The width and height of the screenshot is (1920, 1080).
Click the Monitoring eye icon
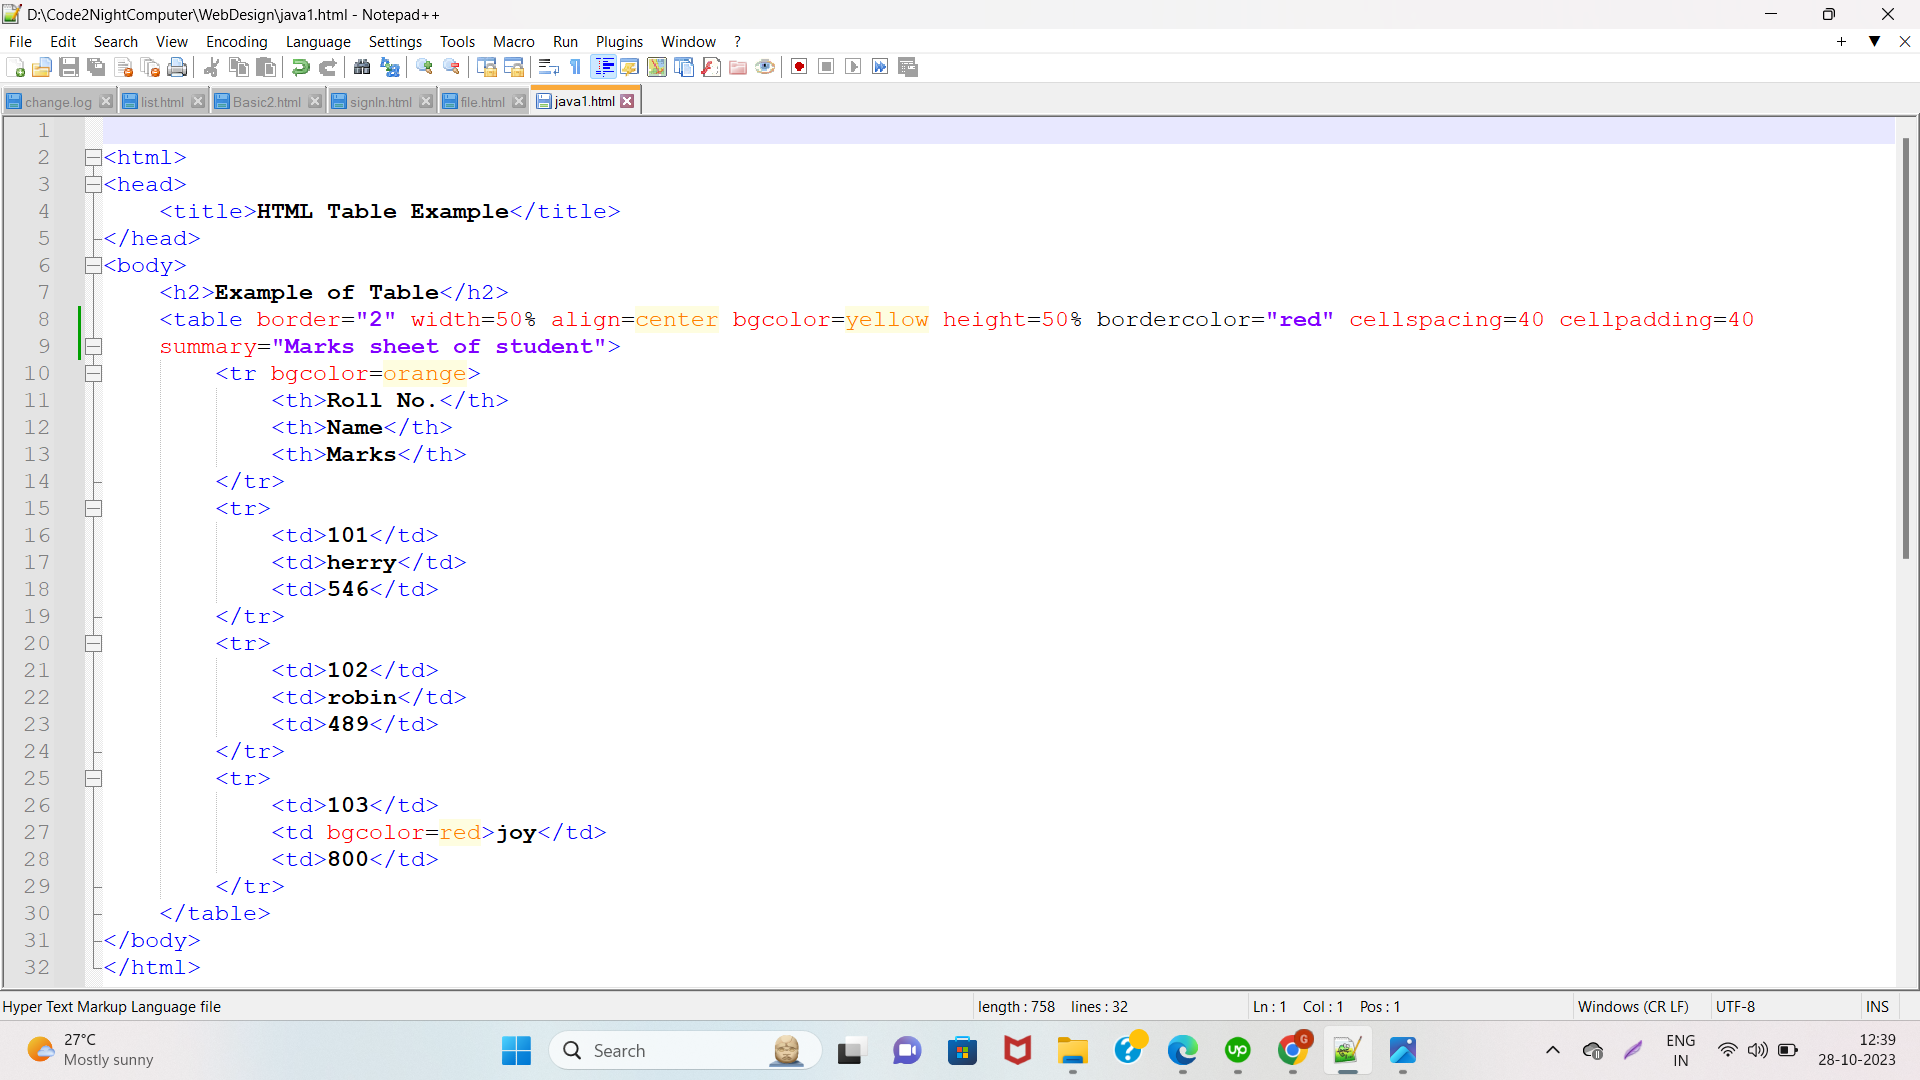click(x=765, y=67)
